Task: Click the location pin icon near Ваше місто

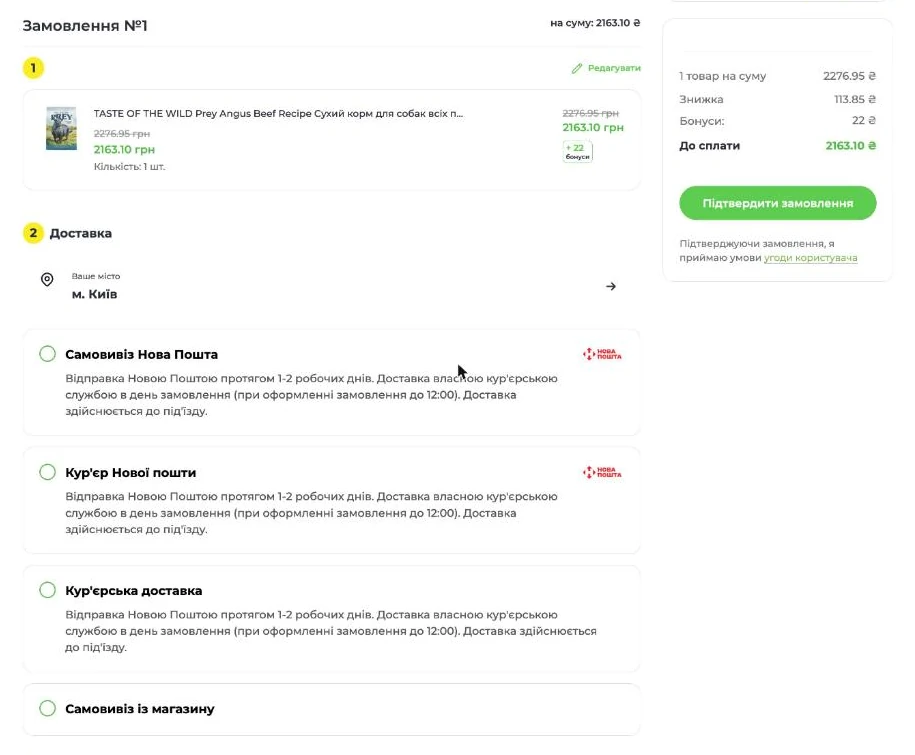Action: [x=47, y=279]
